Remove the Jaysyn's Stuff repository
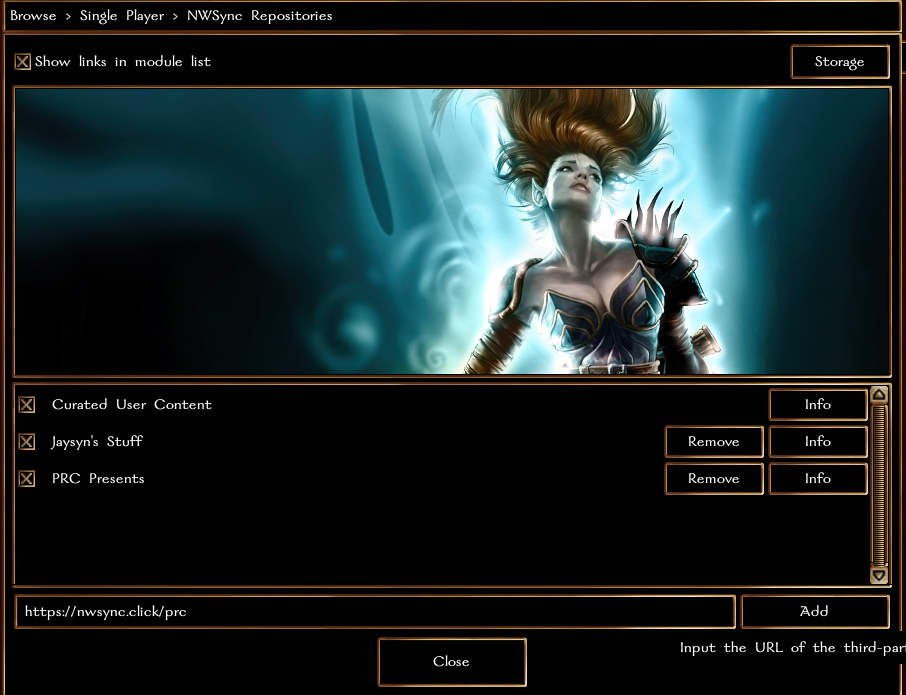The height and width of the screenshot is (695, 906). pyautogui.click(x=714, y=441)
